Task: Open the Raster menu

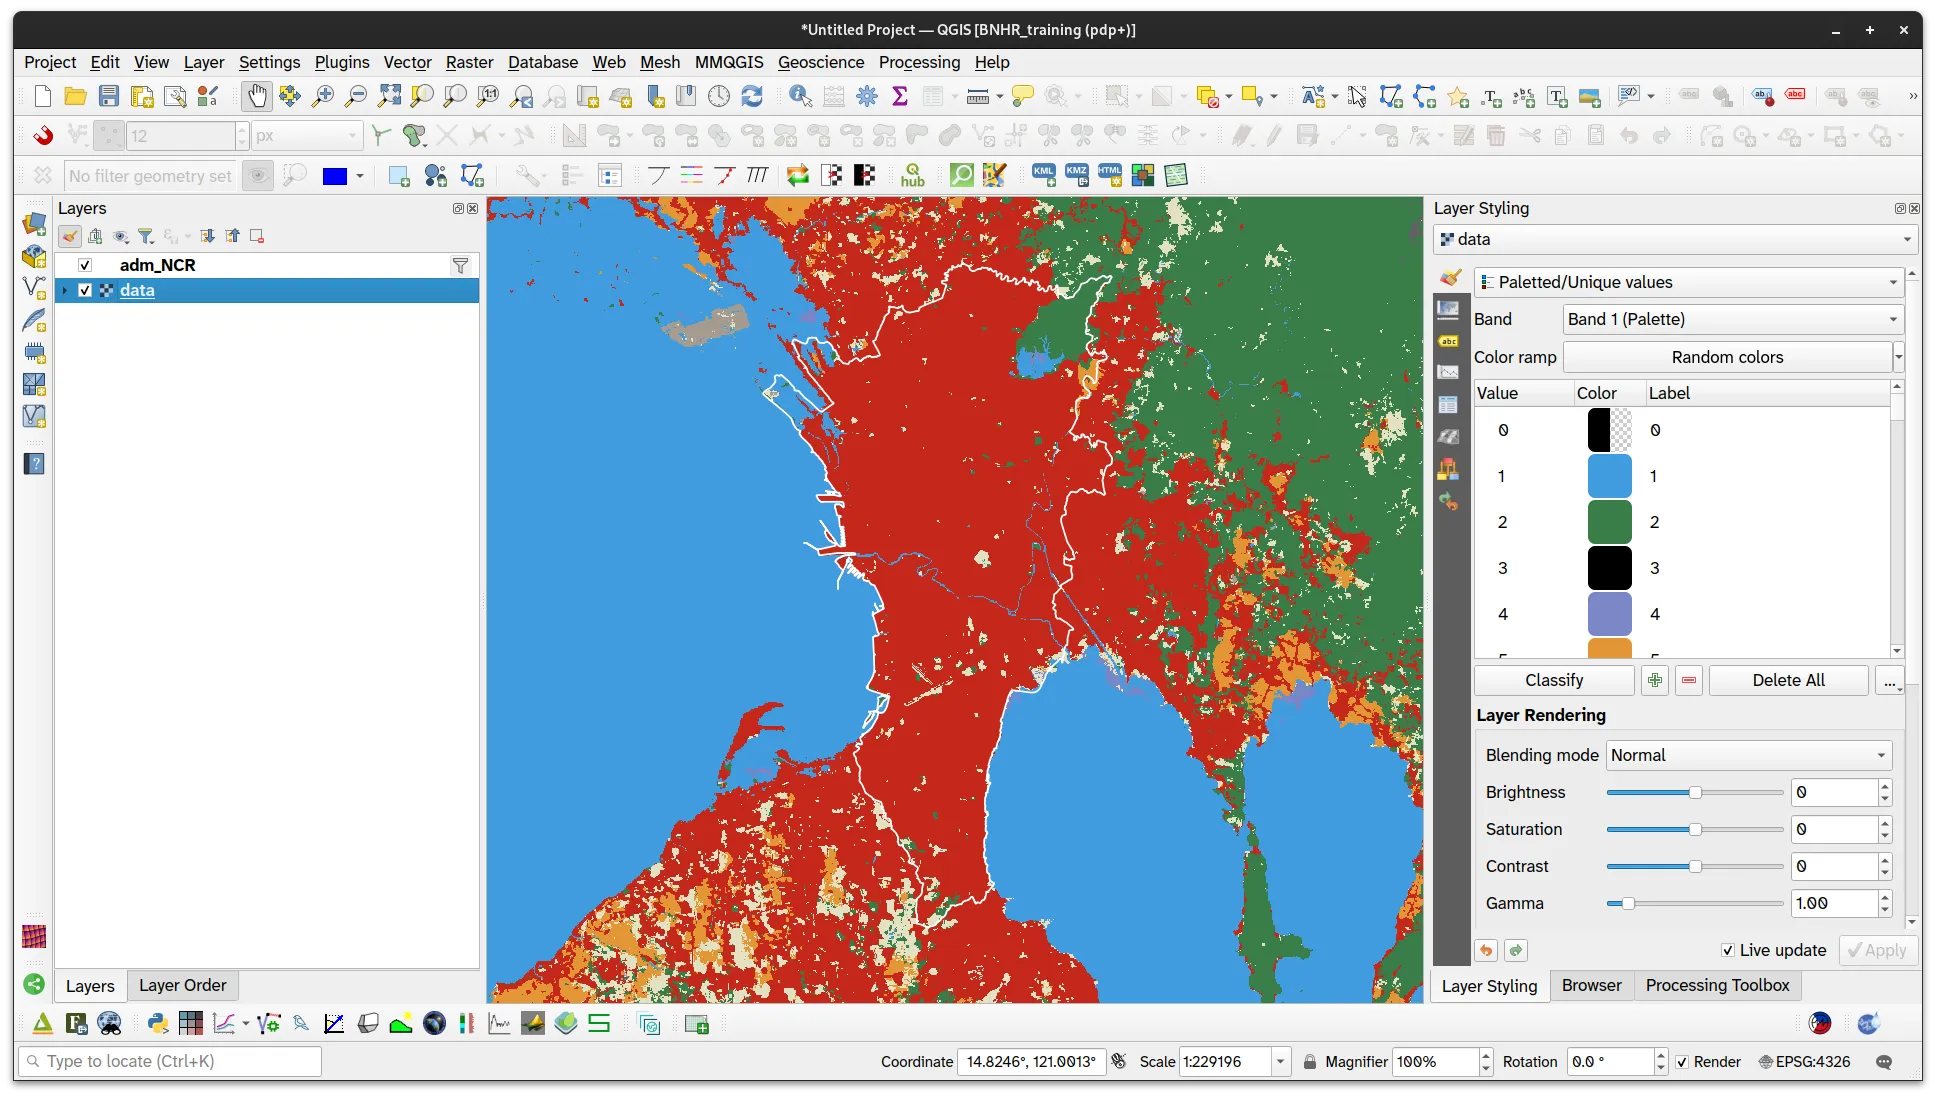Action: [469, 62]
